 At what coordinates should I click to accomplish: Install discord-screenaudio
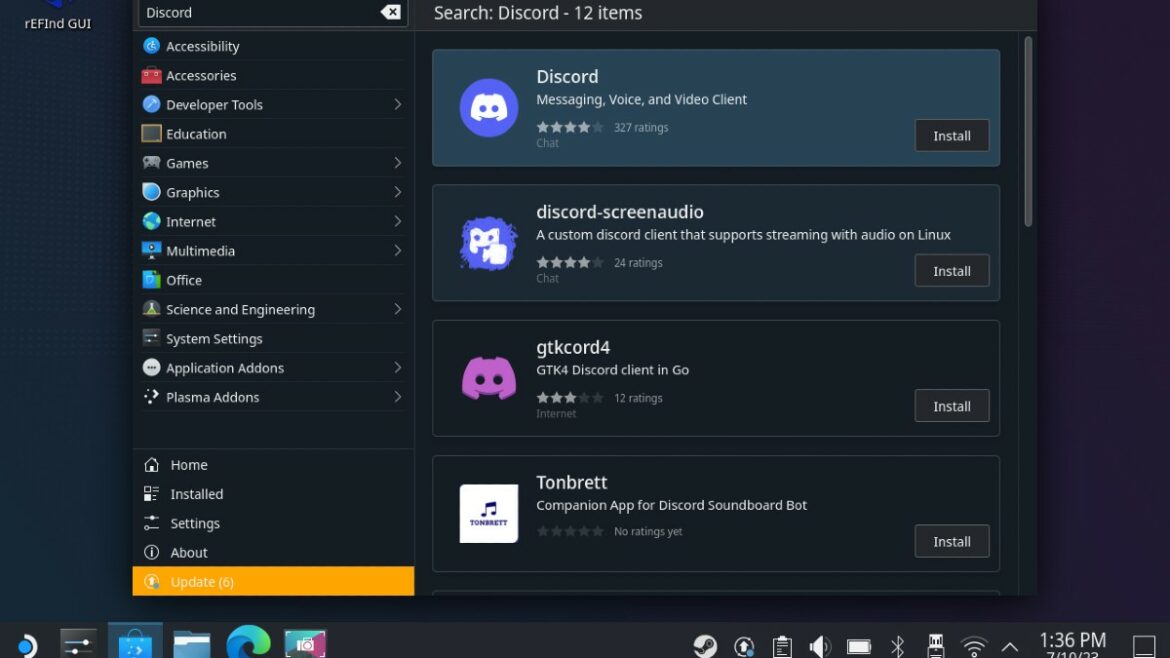click(x=951, y=271)
